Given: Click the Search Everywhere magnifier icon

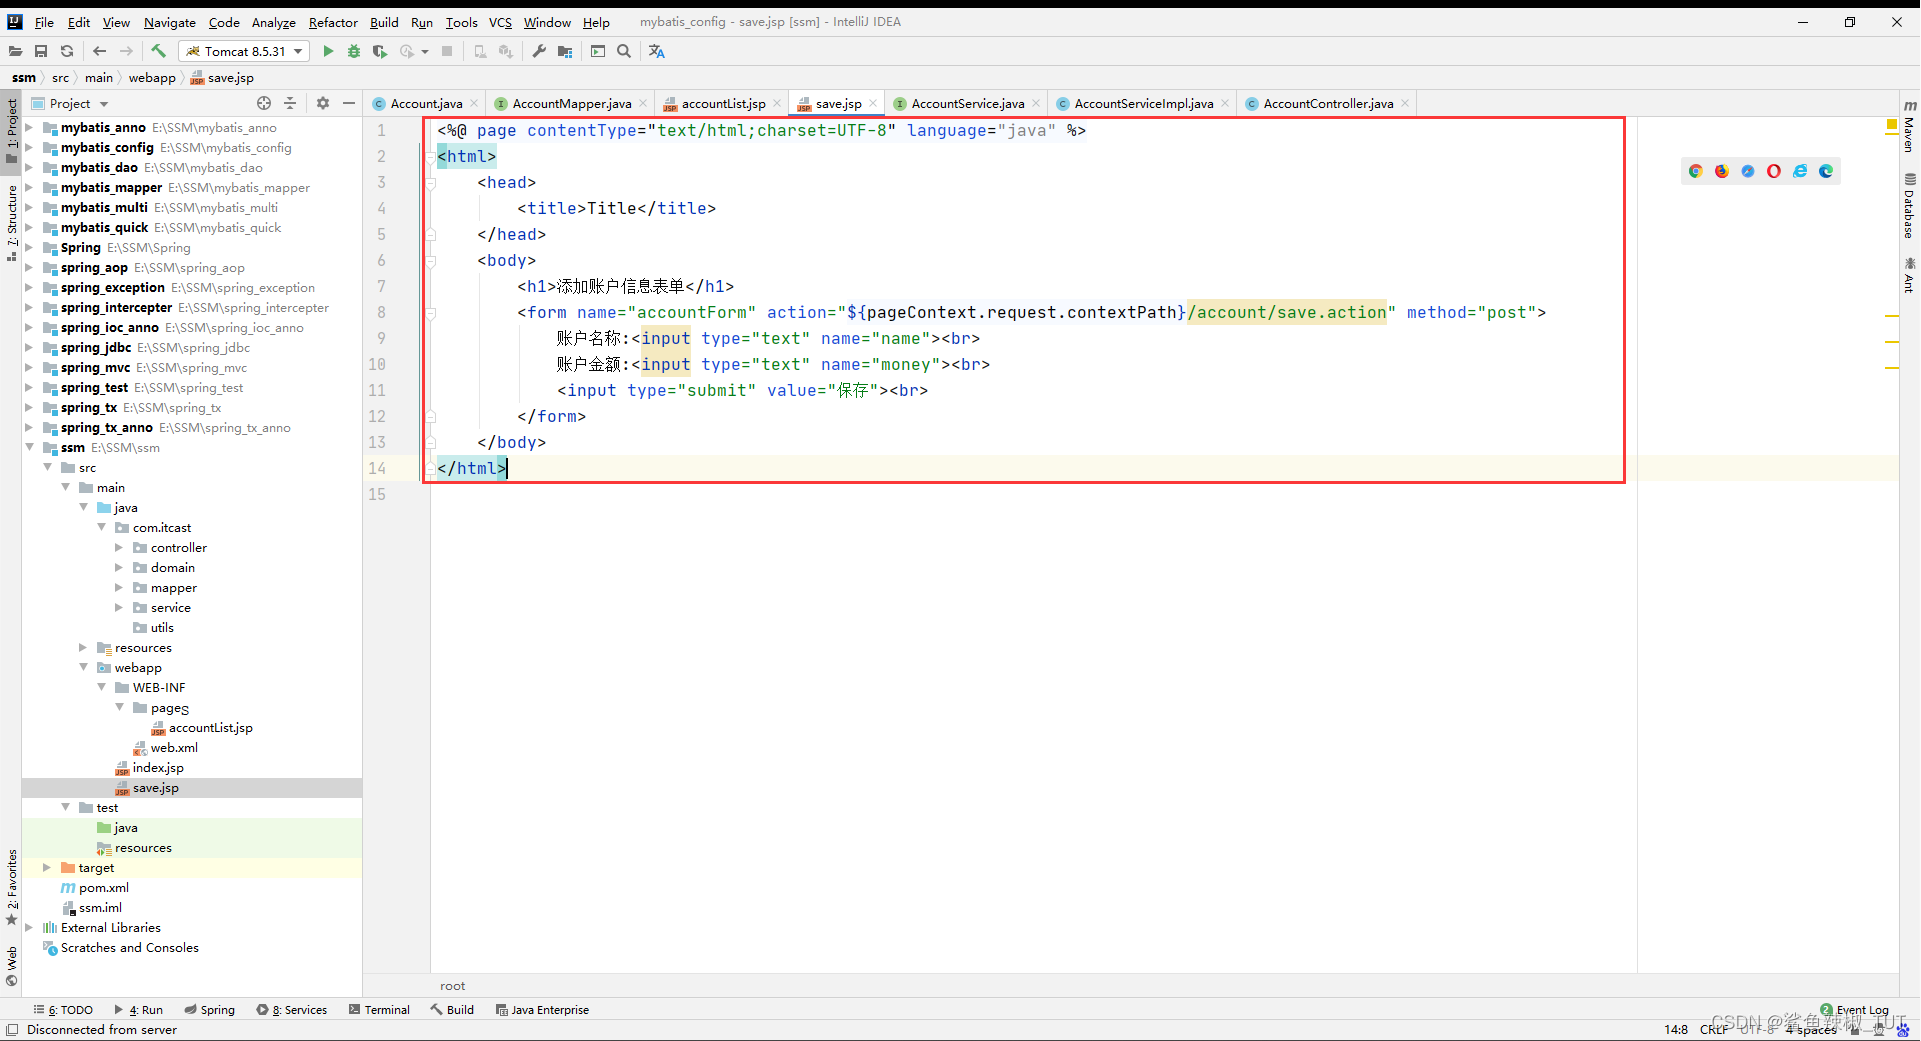Looking at the screenshot, I should [x=624, y=51].
